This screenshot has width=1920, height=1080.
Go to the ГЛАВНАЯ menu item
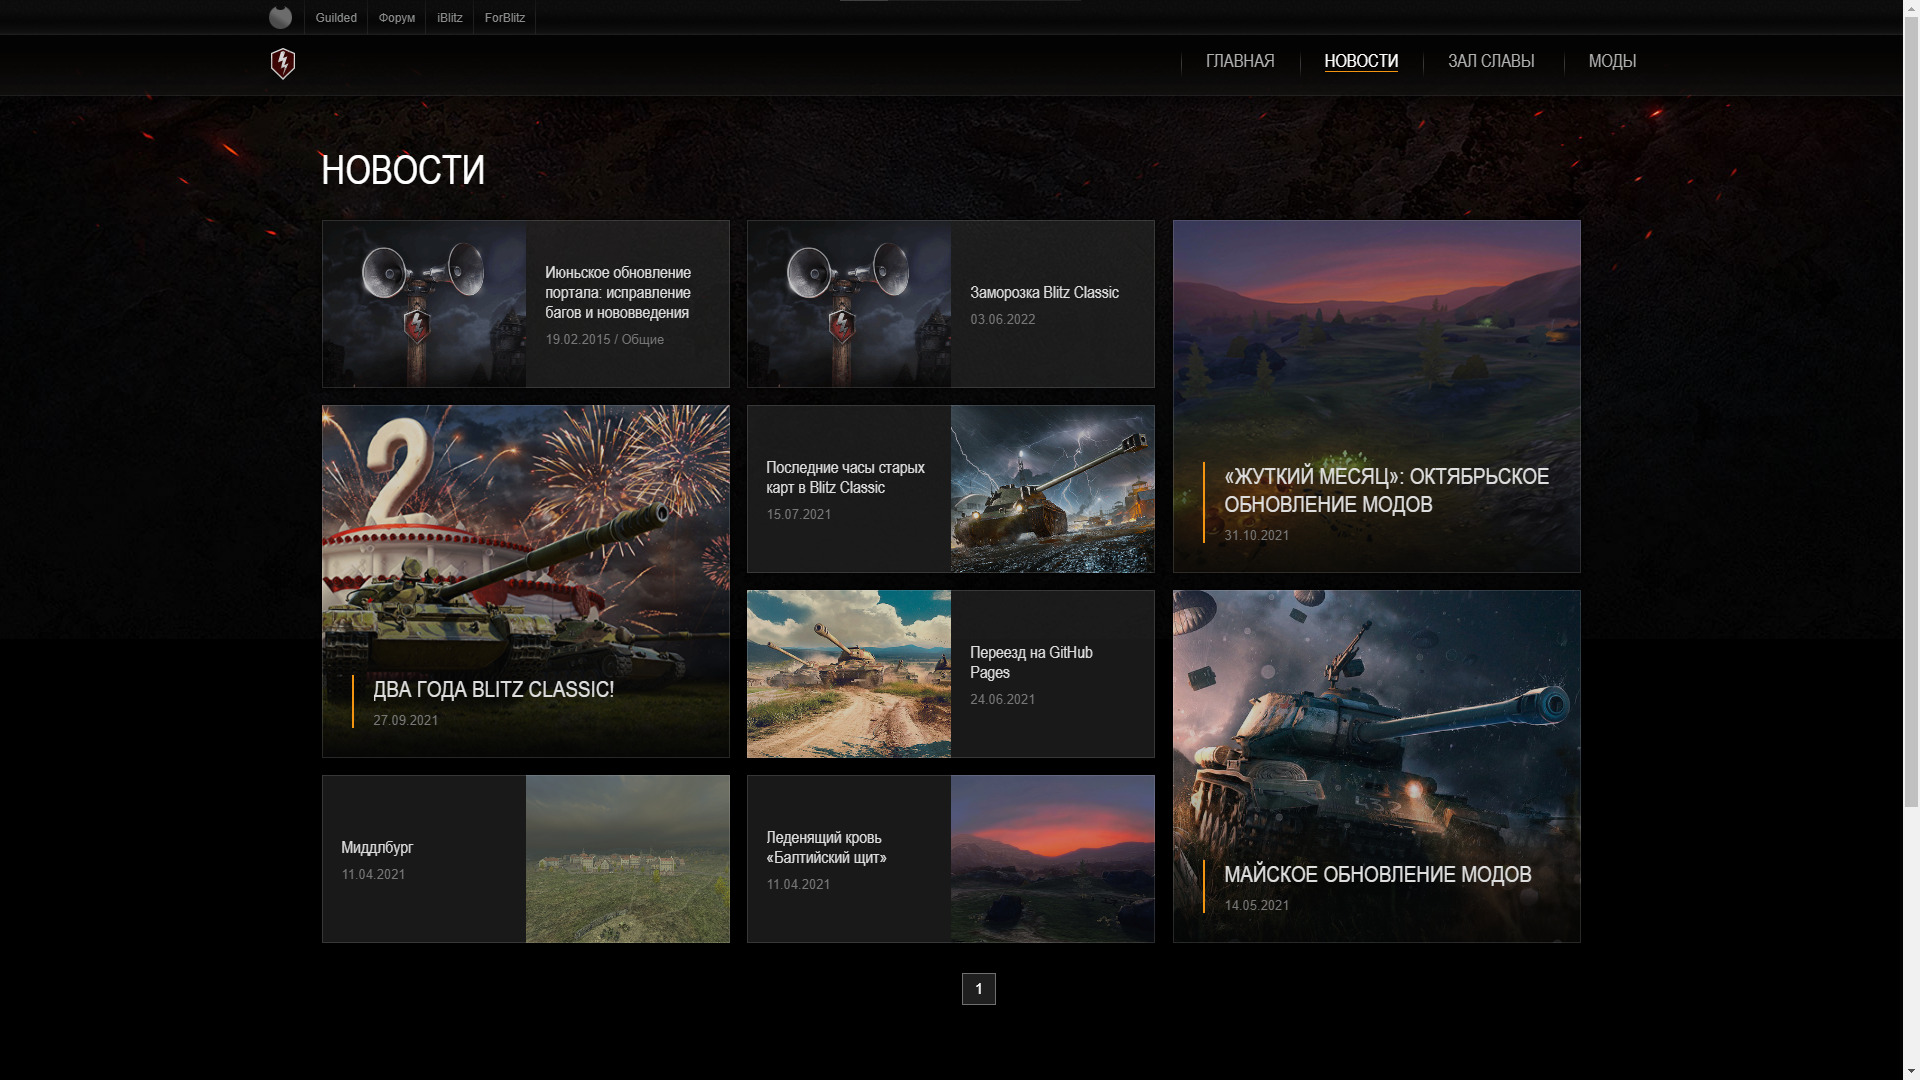tap(1240, 62)
